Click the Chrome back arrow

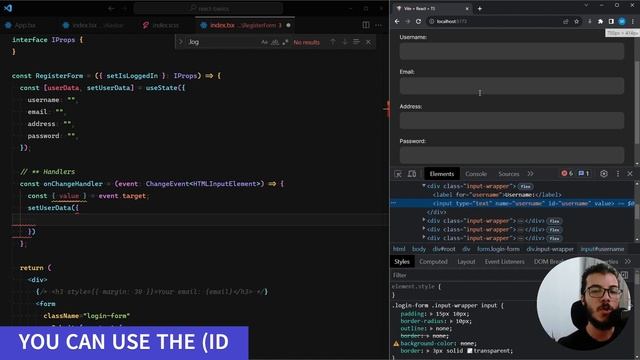coord(397,21)
